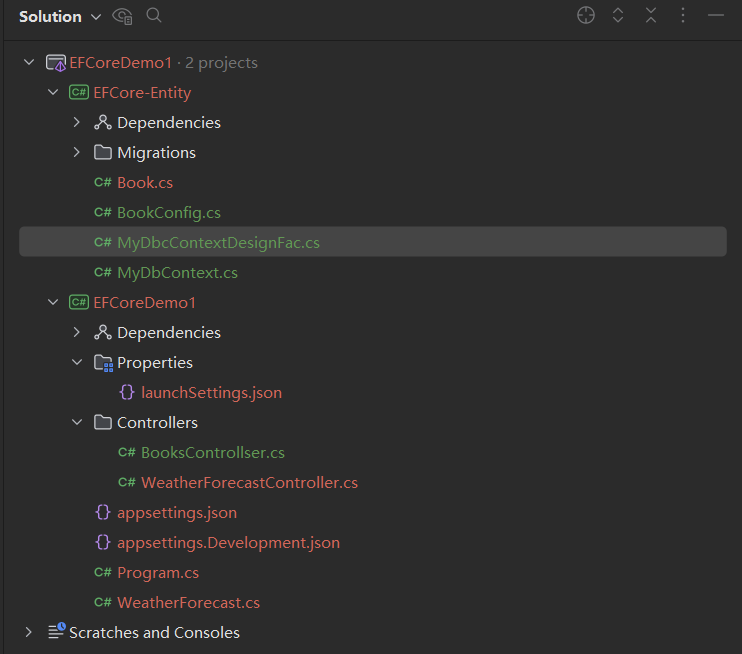This screenshot has width=742, height=654.
Task: Select Program.cs file
Action: tap(157, 573)
